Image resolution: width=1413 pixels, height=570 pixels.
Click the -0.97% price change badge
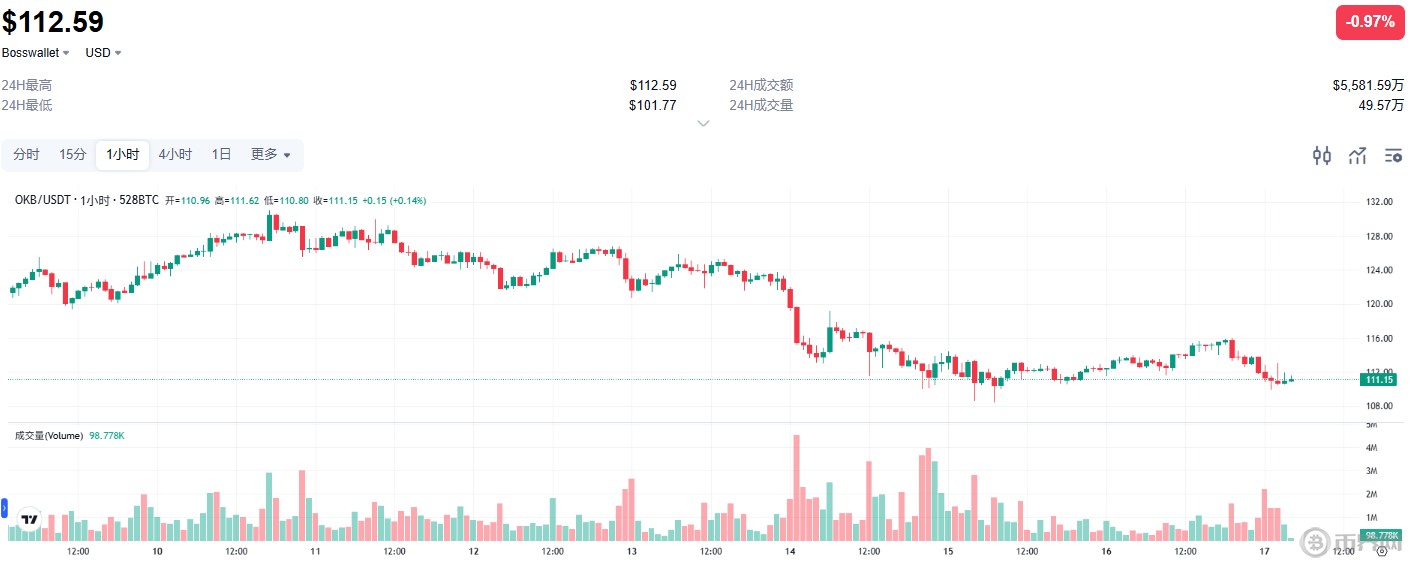point(1370,22)
